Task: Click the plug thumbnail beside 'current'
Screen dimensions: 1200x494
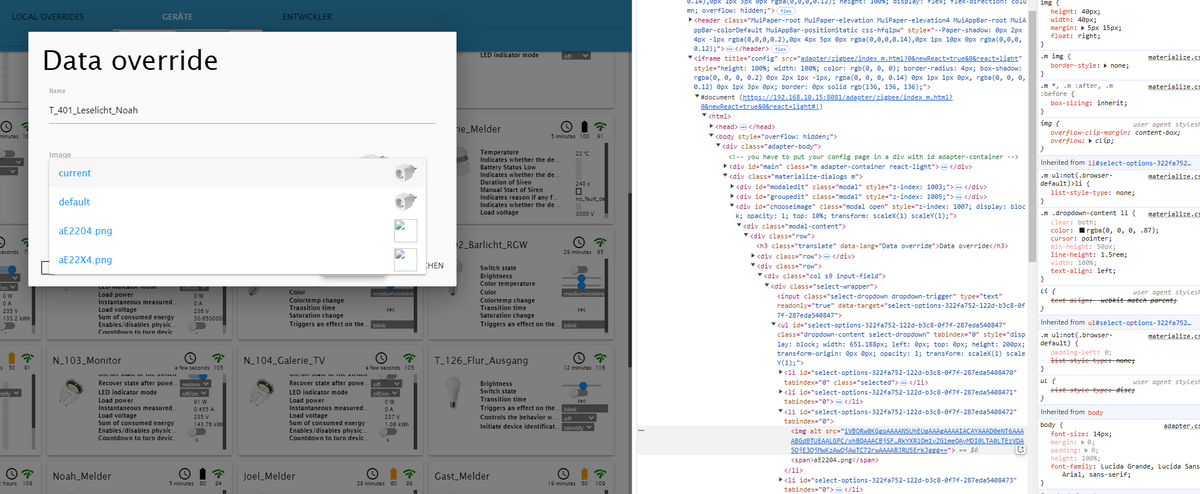Action: (405, 173)
